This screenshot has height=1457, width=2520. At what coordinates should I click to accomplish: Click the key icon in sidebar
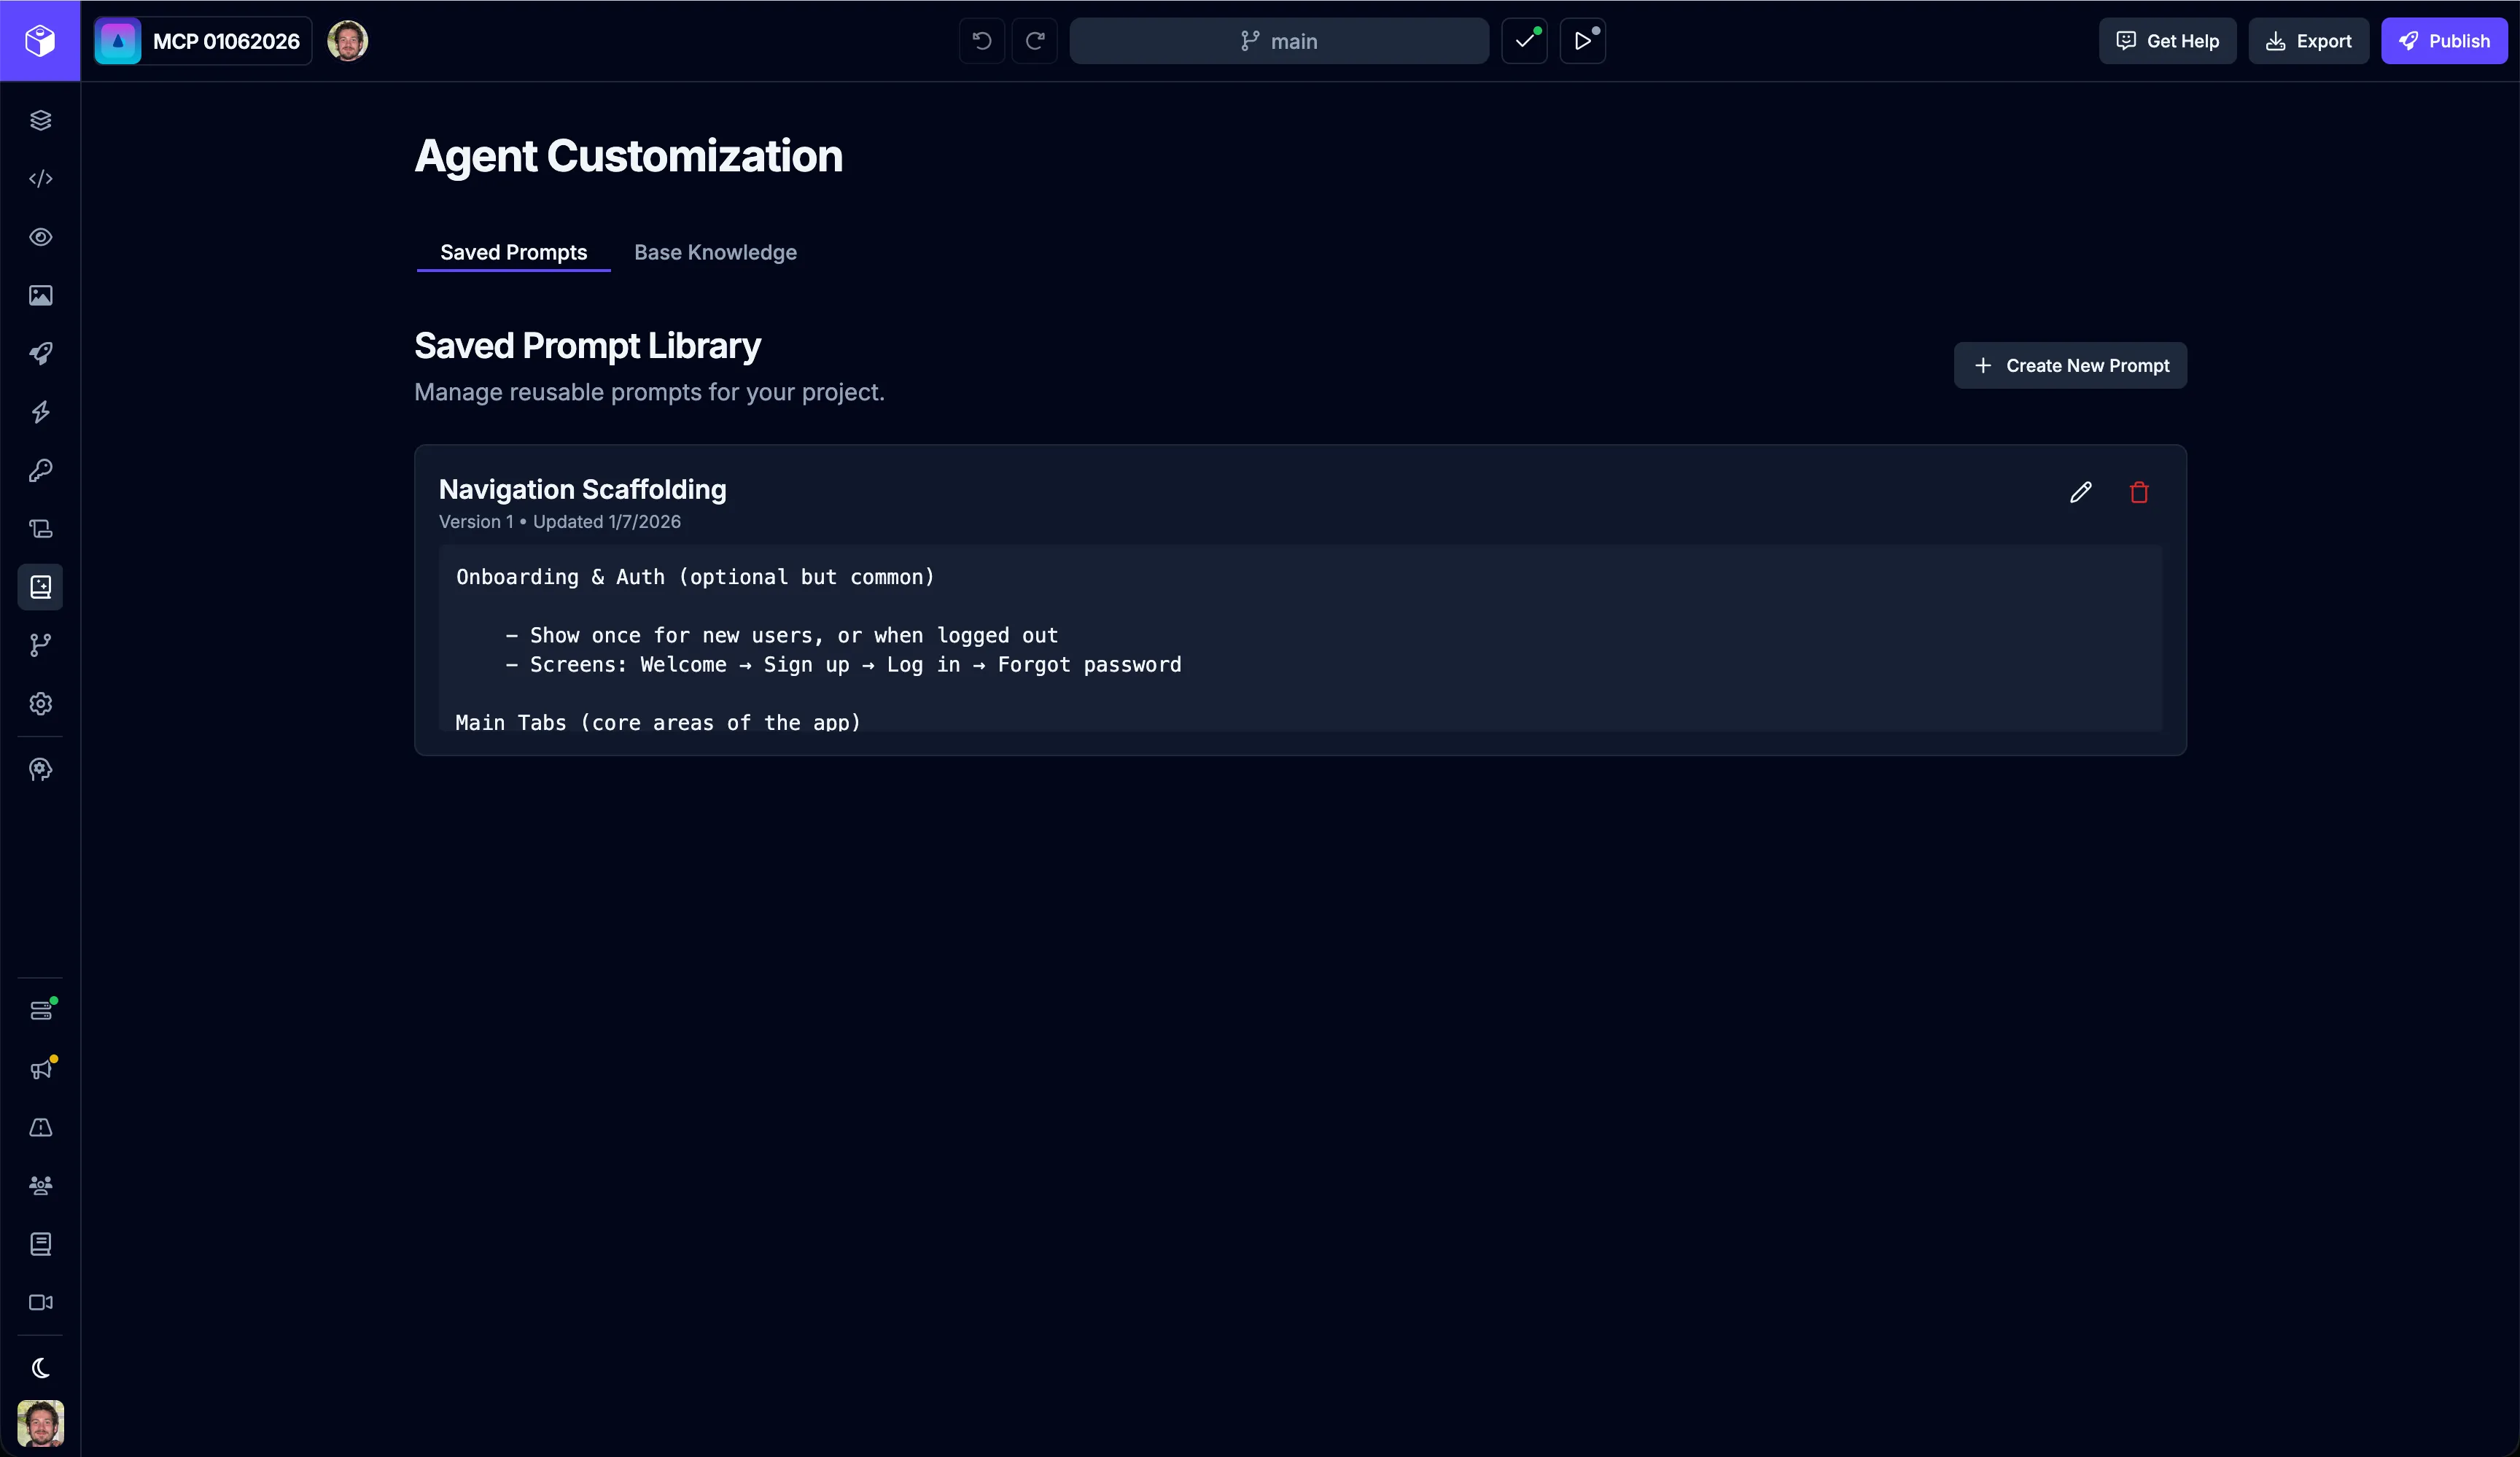tap(40, 470)
